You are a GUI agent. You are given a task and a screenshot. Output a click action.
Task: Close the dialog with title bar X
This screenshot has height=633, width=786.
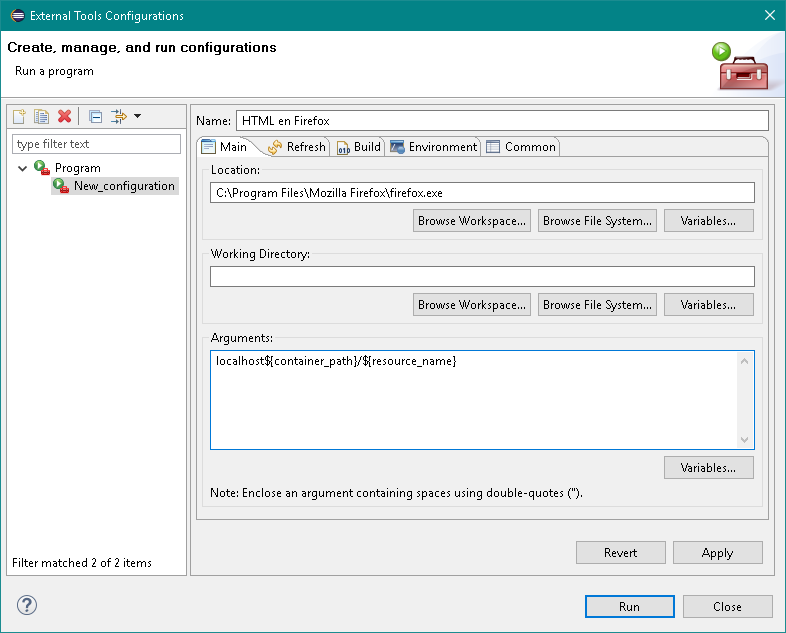(x=770, y=16)
